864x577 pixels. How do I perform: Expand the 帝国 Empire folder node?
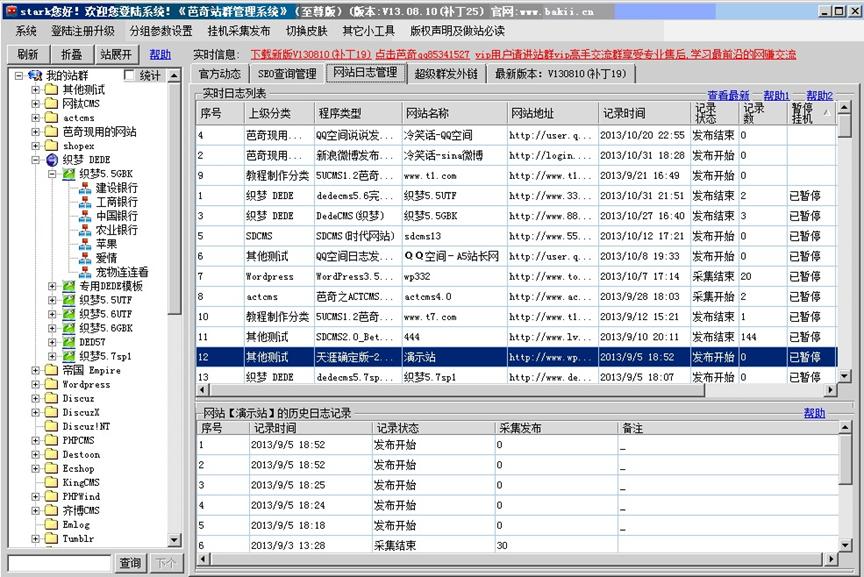pos(36,370)
